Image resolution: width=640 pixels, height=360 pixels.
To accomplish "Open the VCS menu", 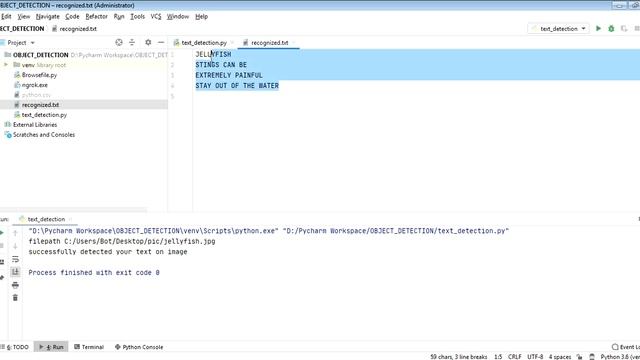I will tap(156, 16).
